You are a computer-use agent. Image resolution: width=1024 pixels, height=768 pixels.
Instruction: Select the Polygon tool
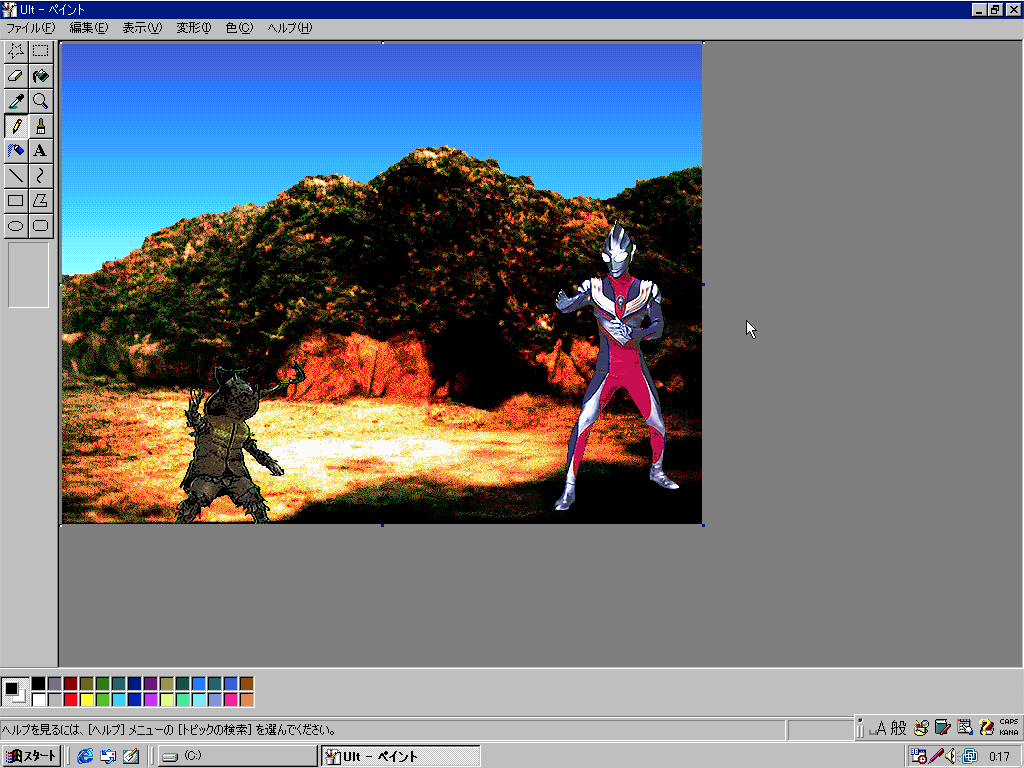tap(40, 200)
